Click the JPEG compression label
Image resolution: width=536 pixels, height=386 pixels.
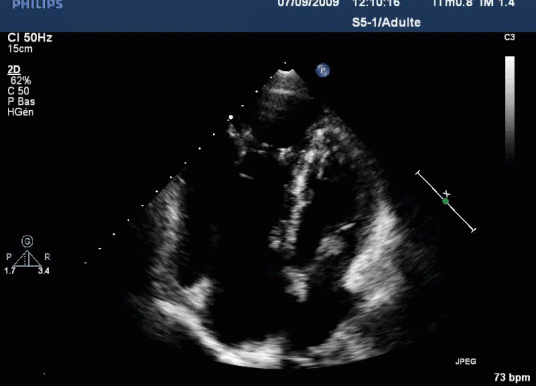pos(466,361)
